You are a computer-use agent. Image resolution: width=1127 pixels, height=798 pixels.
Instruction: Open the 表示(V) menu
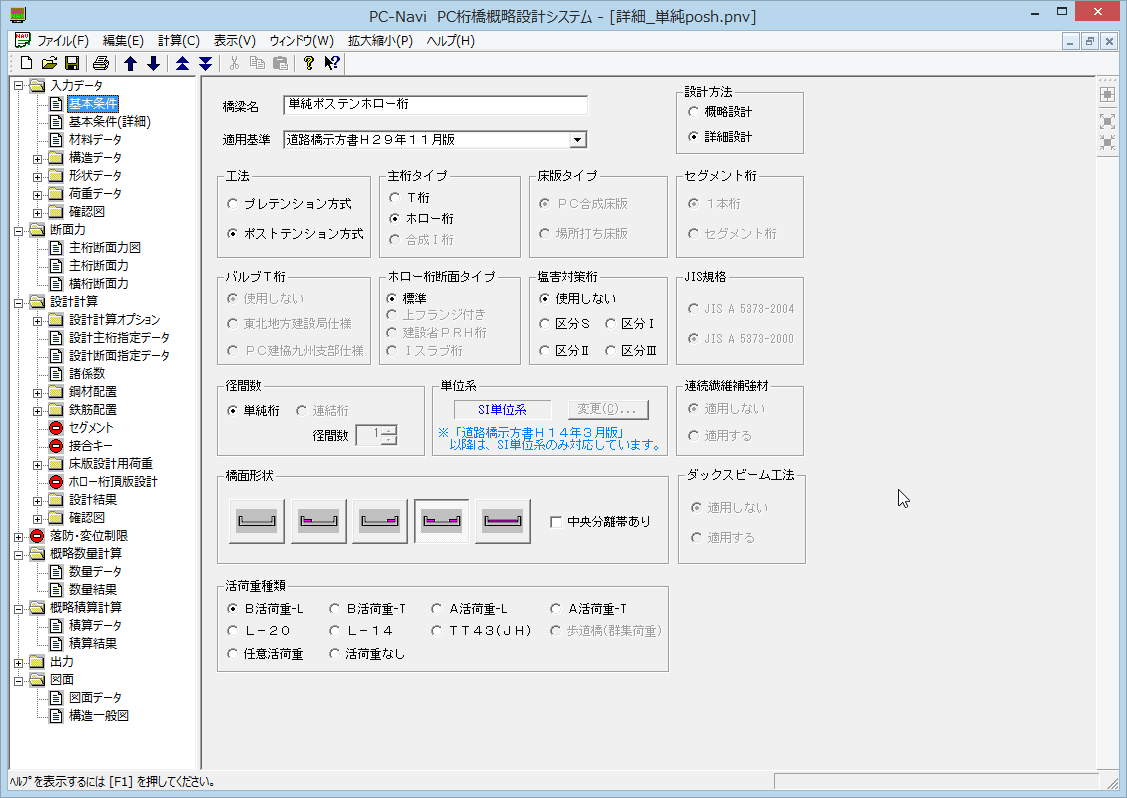(x=234, y=41)
